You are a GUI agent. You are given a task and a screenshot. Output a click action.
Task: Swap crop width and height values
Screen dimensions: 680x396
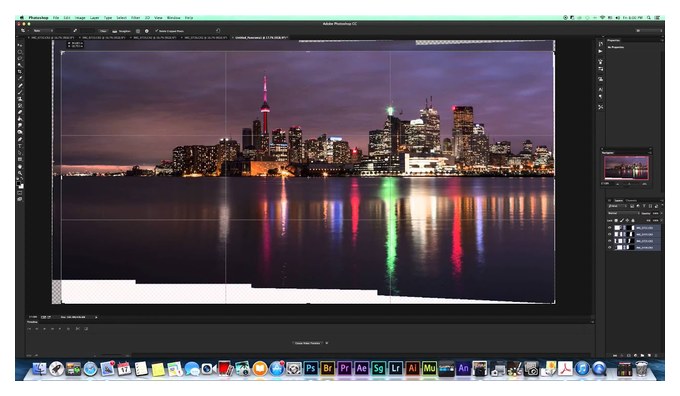(x=75, y=31)
